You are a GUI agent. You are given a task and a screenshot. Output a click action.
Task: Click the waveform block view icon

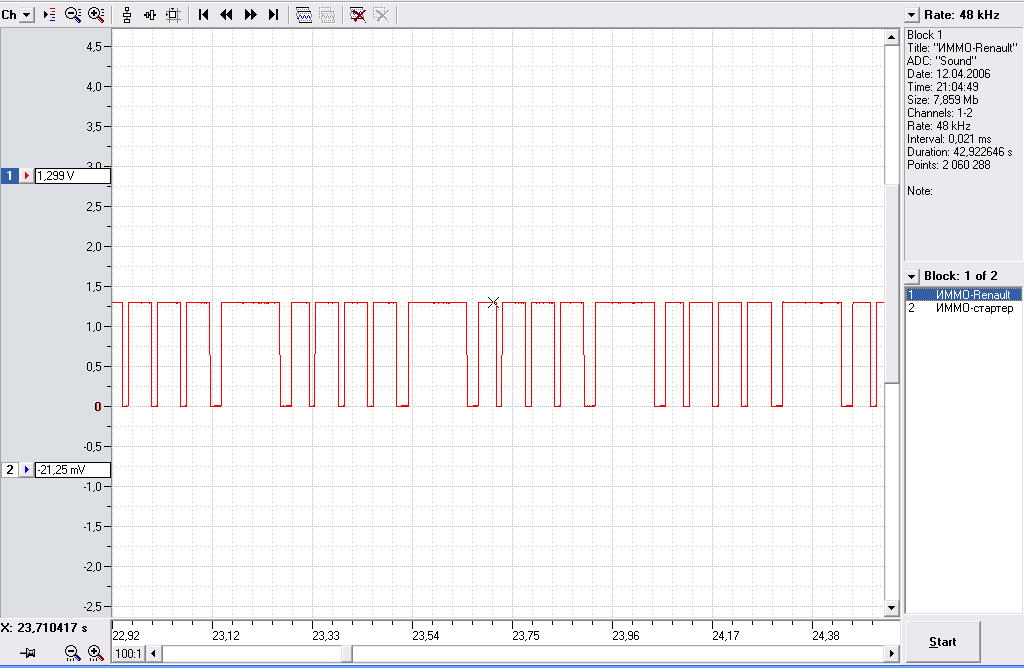coord(304,14)
